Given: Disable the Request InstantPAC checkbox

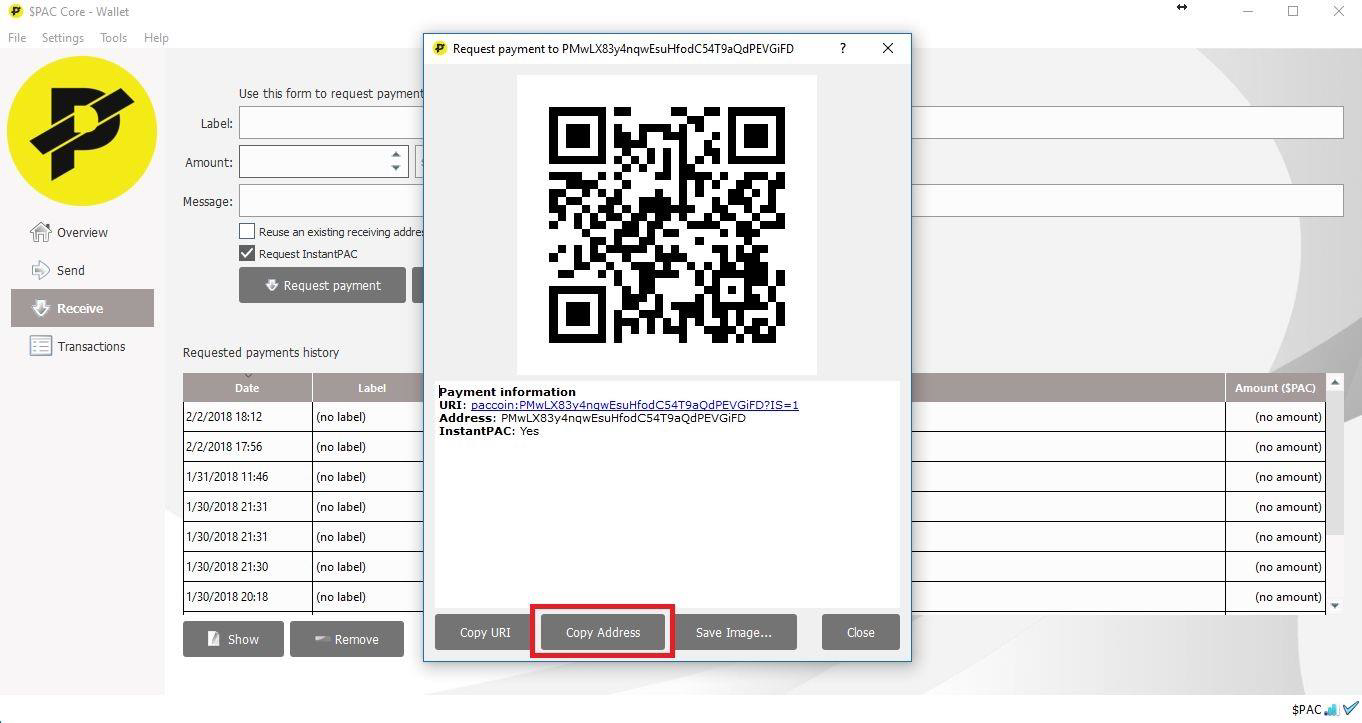Looking at the screenshot, I should click(247, 253).
